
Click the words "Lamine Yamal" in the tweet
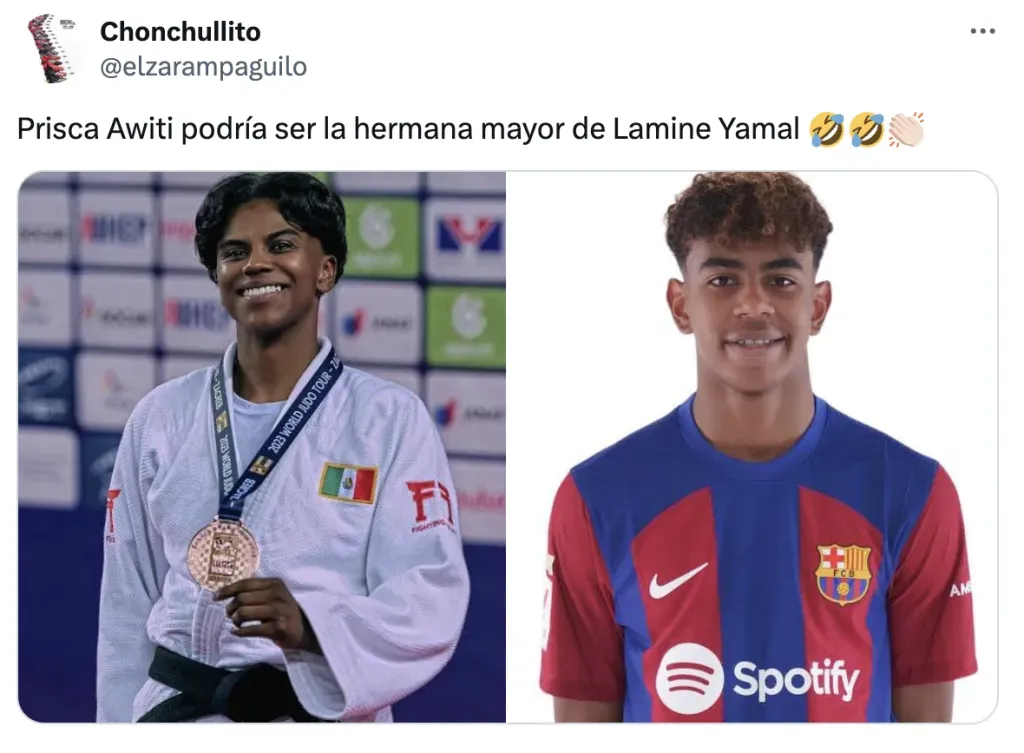pos(706,129)
